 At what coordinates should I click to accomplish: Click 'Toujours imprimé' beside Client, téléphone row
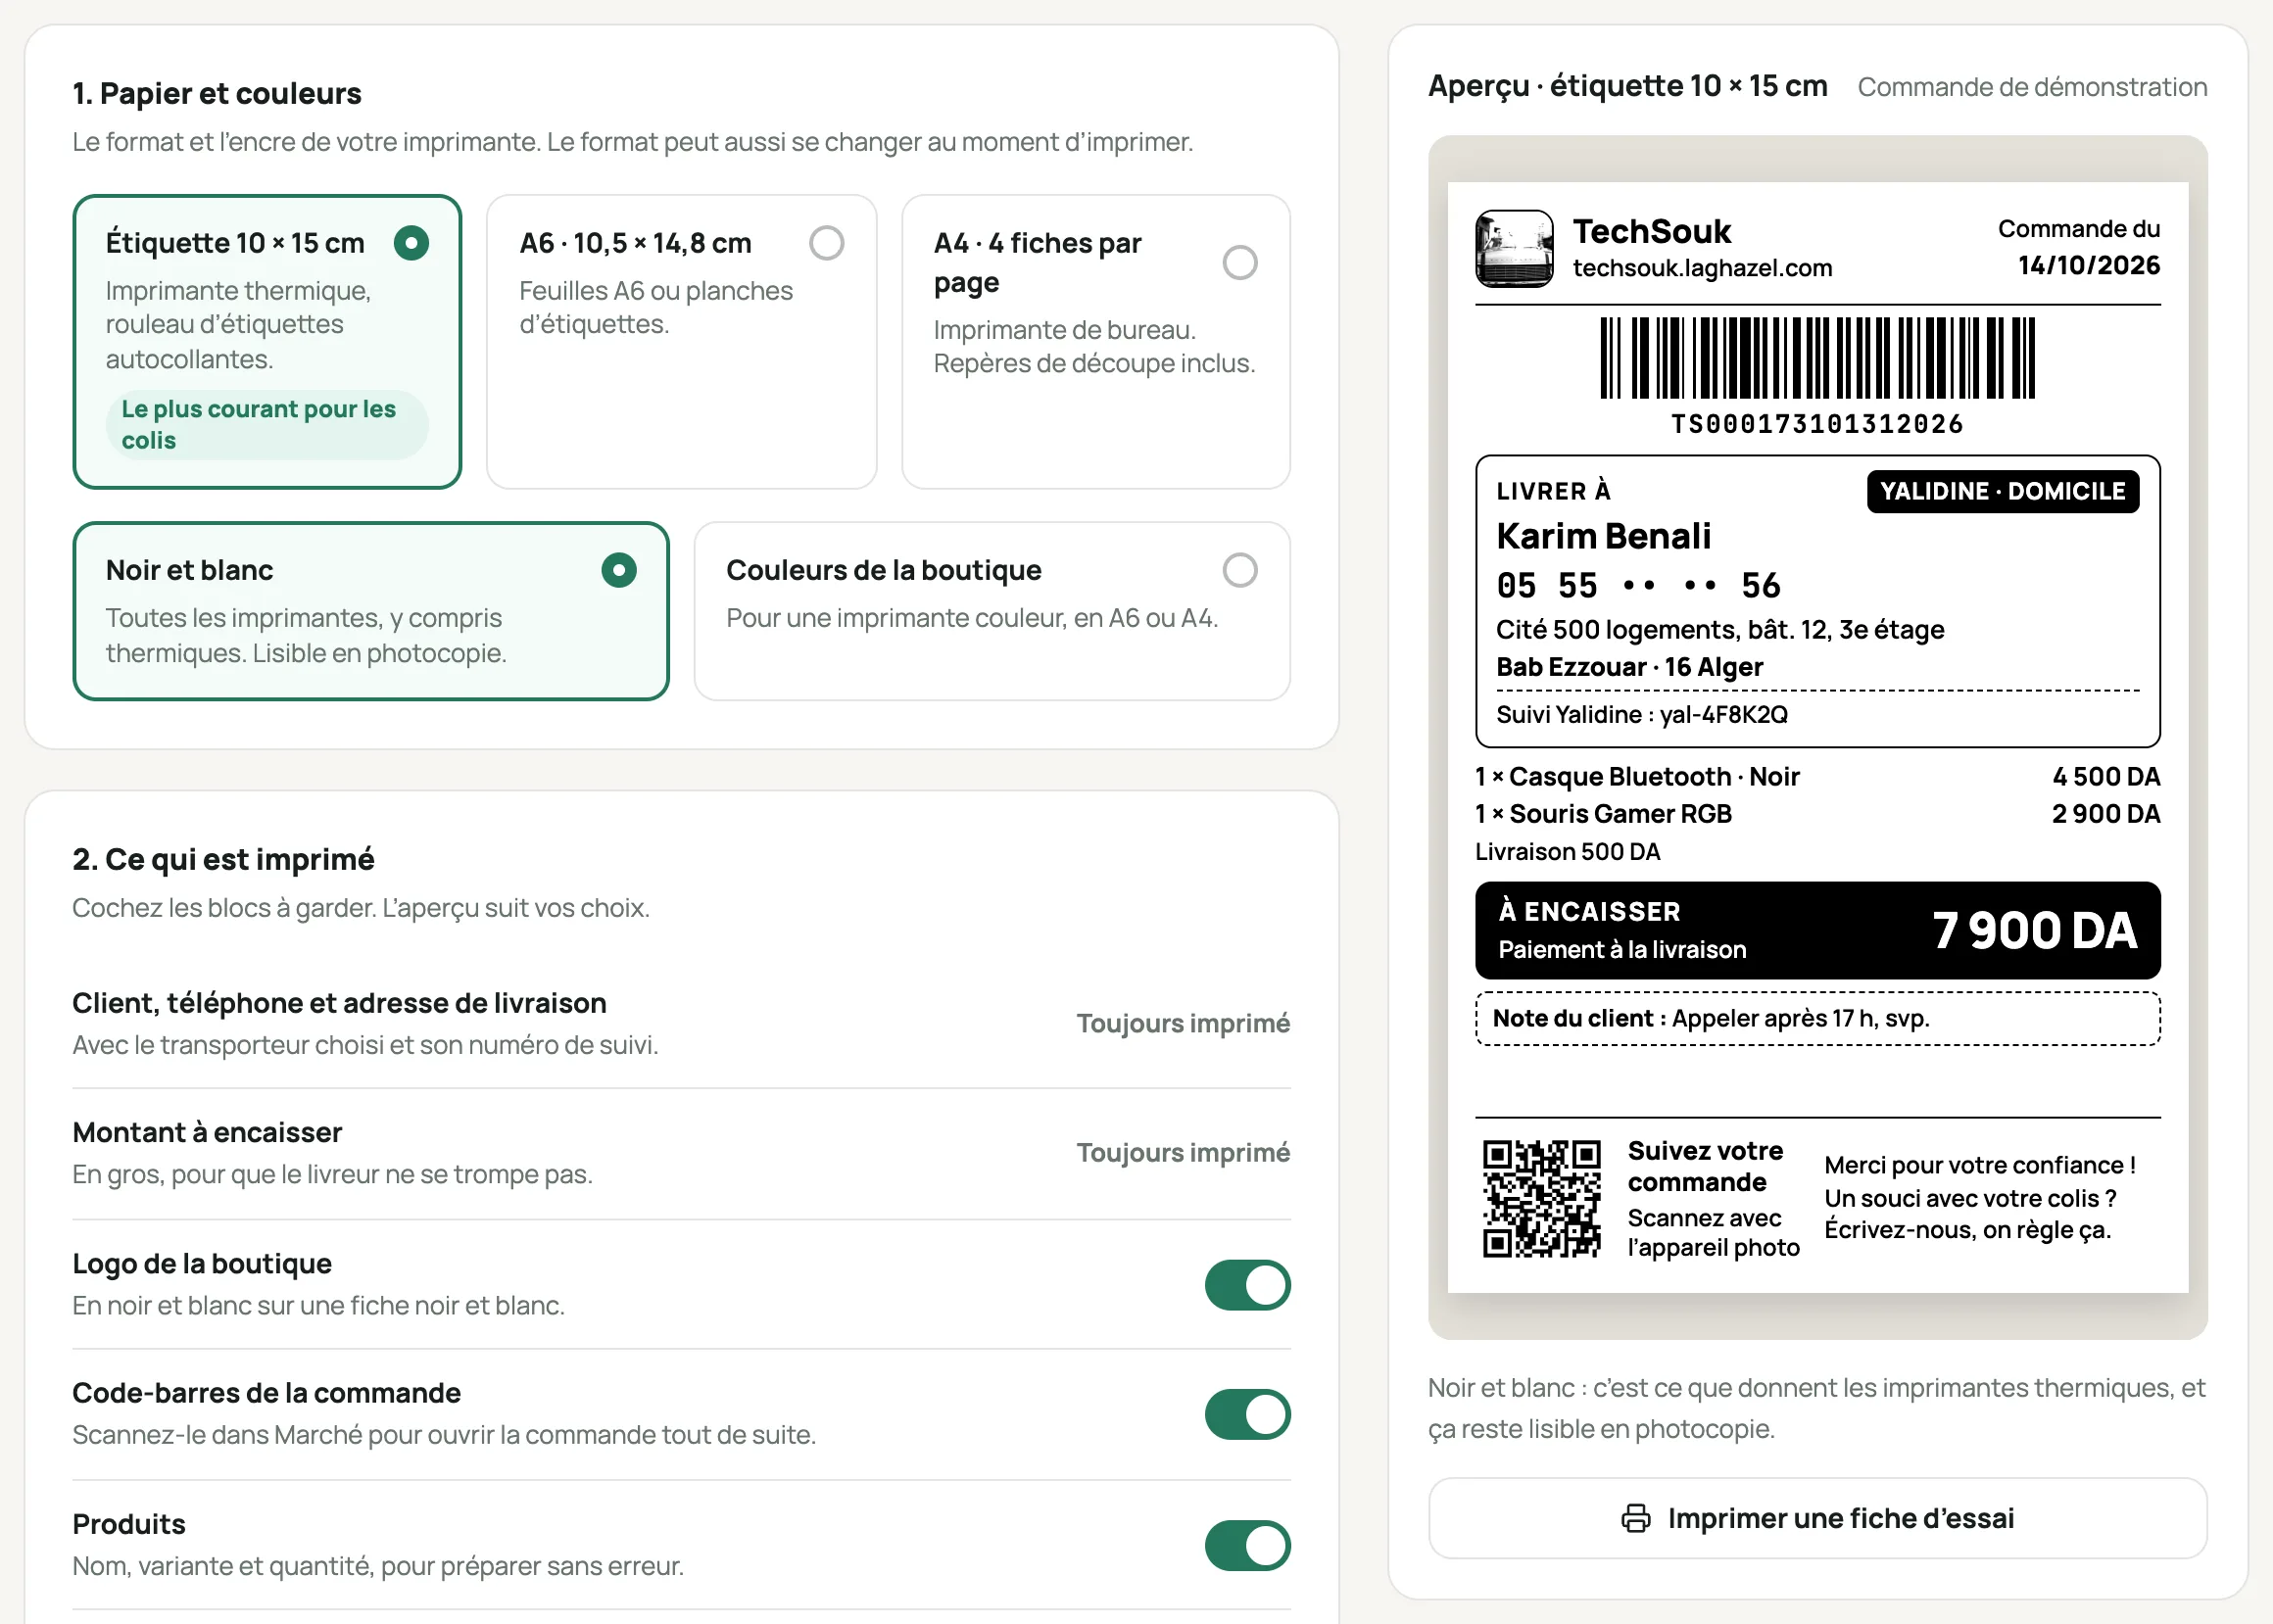tap(1183, 1023)
